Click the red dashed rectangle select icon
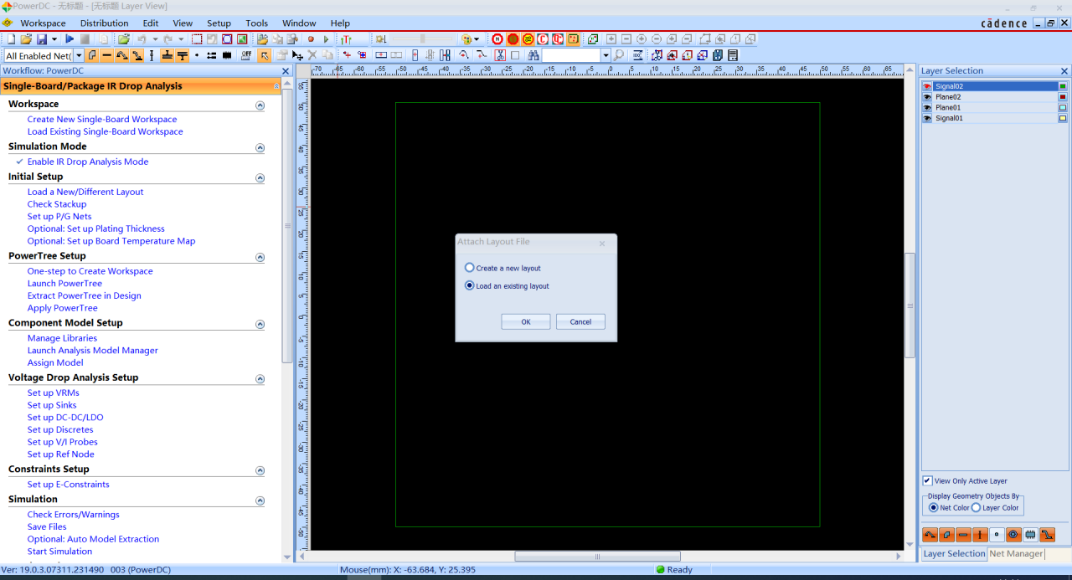 pos(197,39)
